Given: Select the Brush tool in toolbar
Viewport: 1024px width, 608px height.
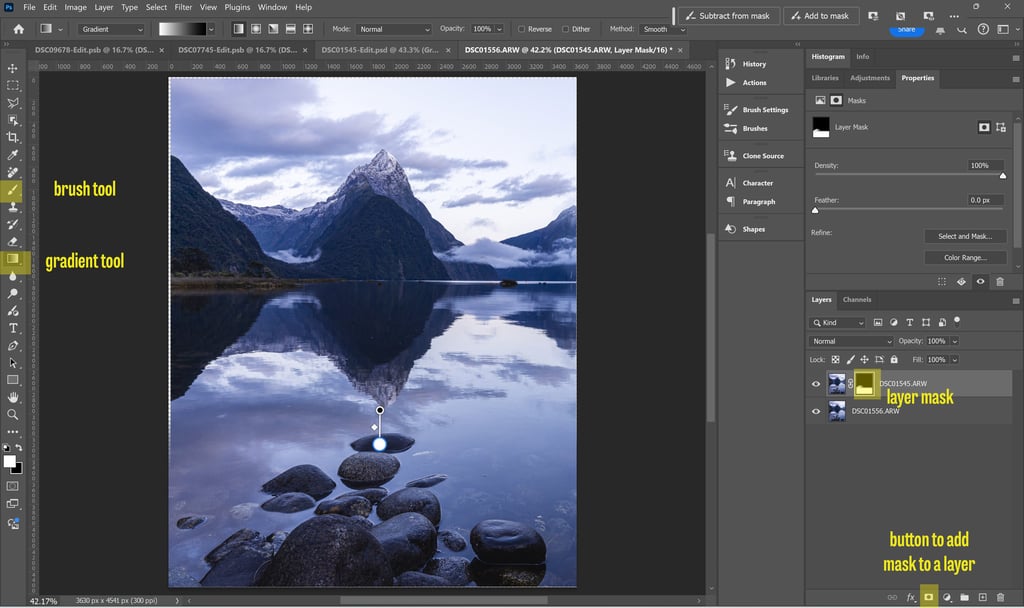Looking at the screenshot, I should tap(12, 190).
